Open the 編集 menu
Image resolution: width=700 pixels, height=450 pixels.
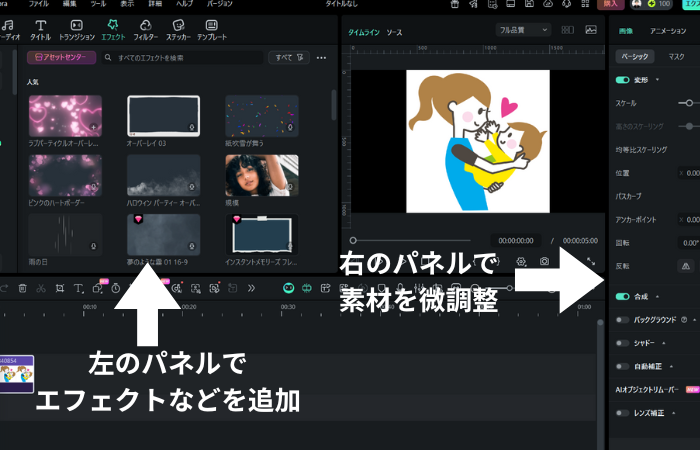click(70, 4)
